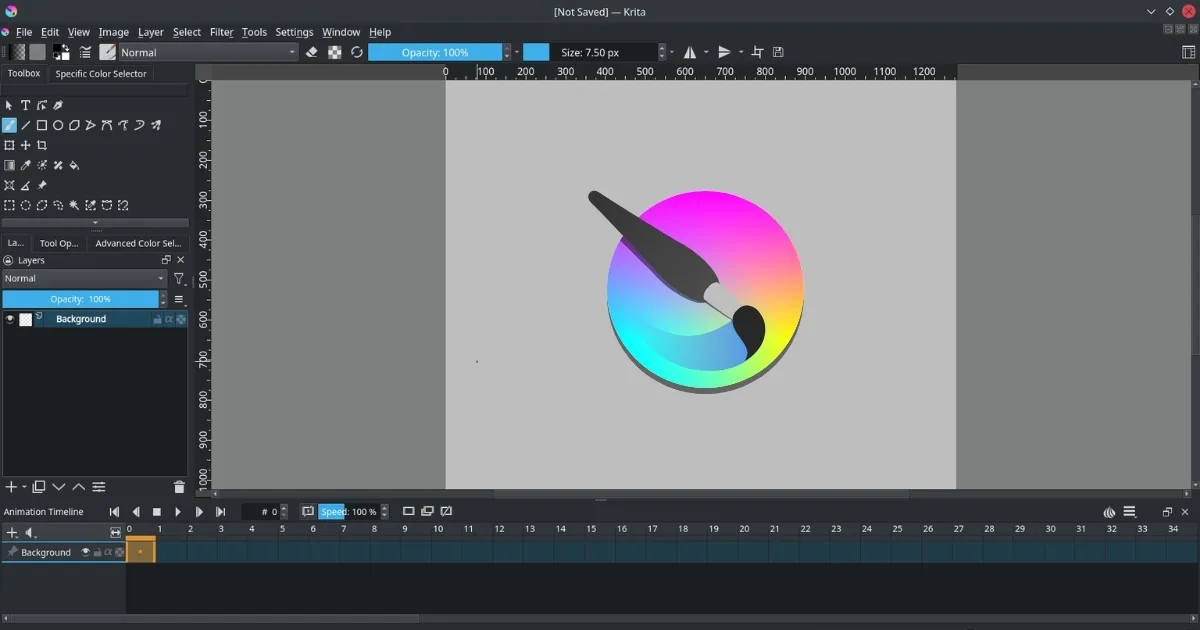Viewport: 1200px width, 630px height.
Task: Open the Filter menu
Action: pos(221,32)
